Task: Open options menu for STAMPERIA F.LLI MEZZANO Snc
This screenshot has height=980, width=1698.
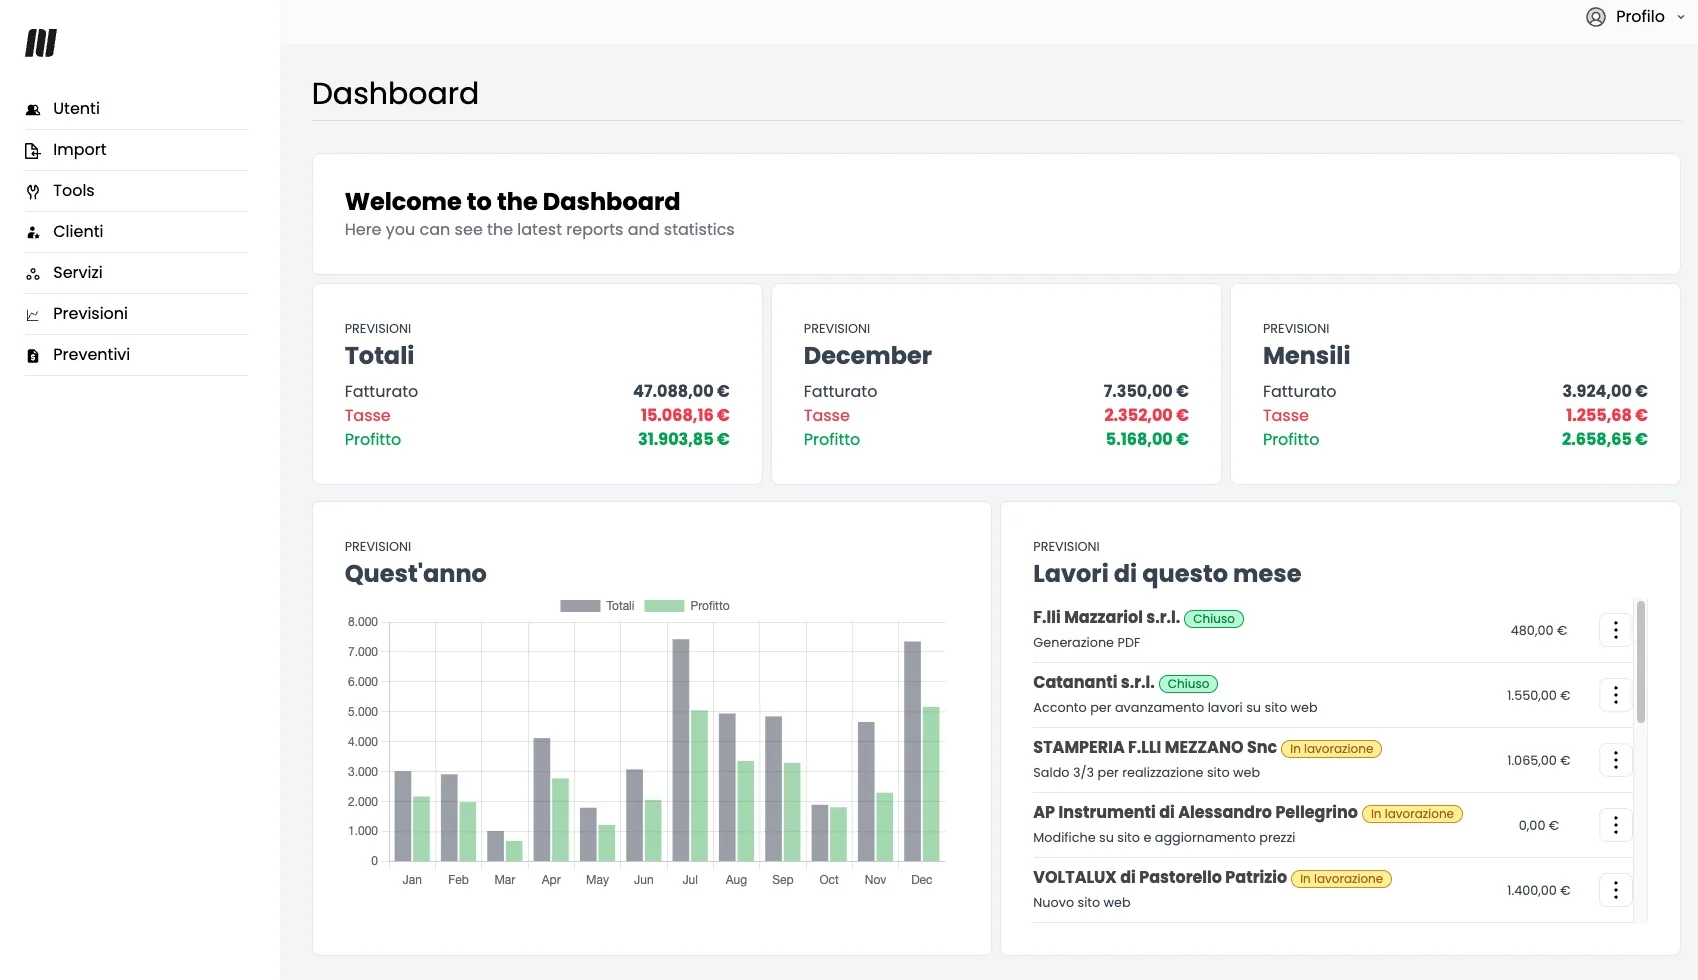Action: tap(1616, 760)
